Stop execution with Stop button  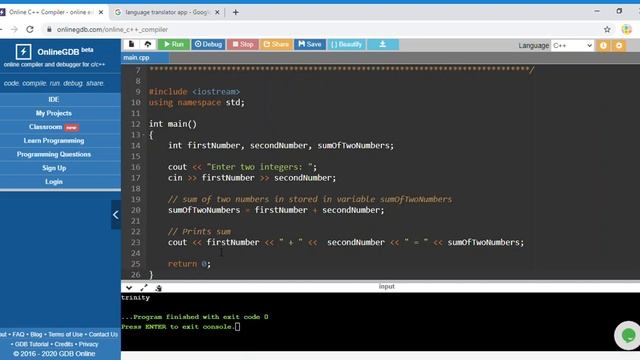pyautogui.click(x=243, y=44)
